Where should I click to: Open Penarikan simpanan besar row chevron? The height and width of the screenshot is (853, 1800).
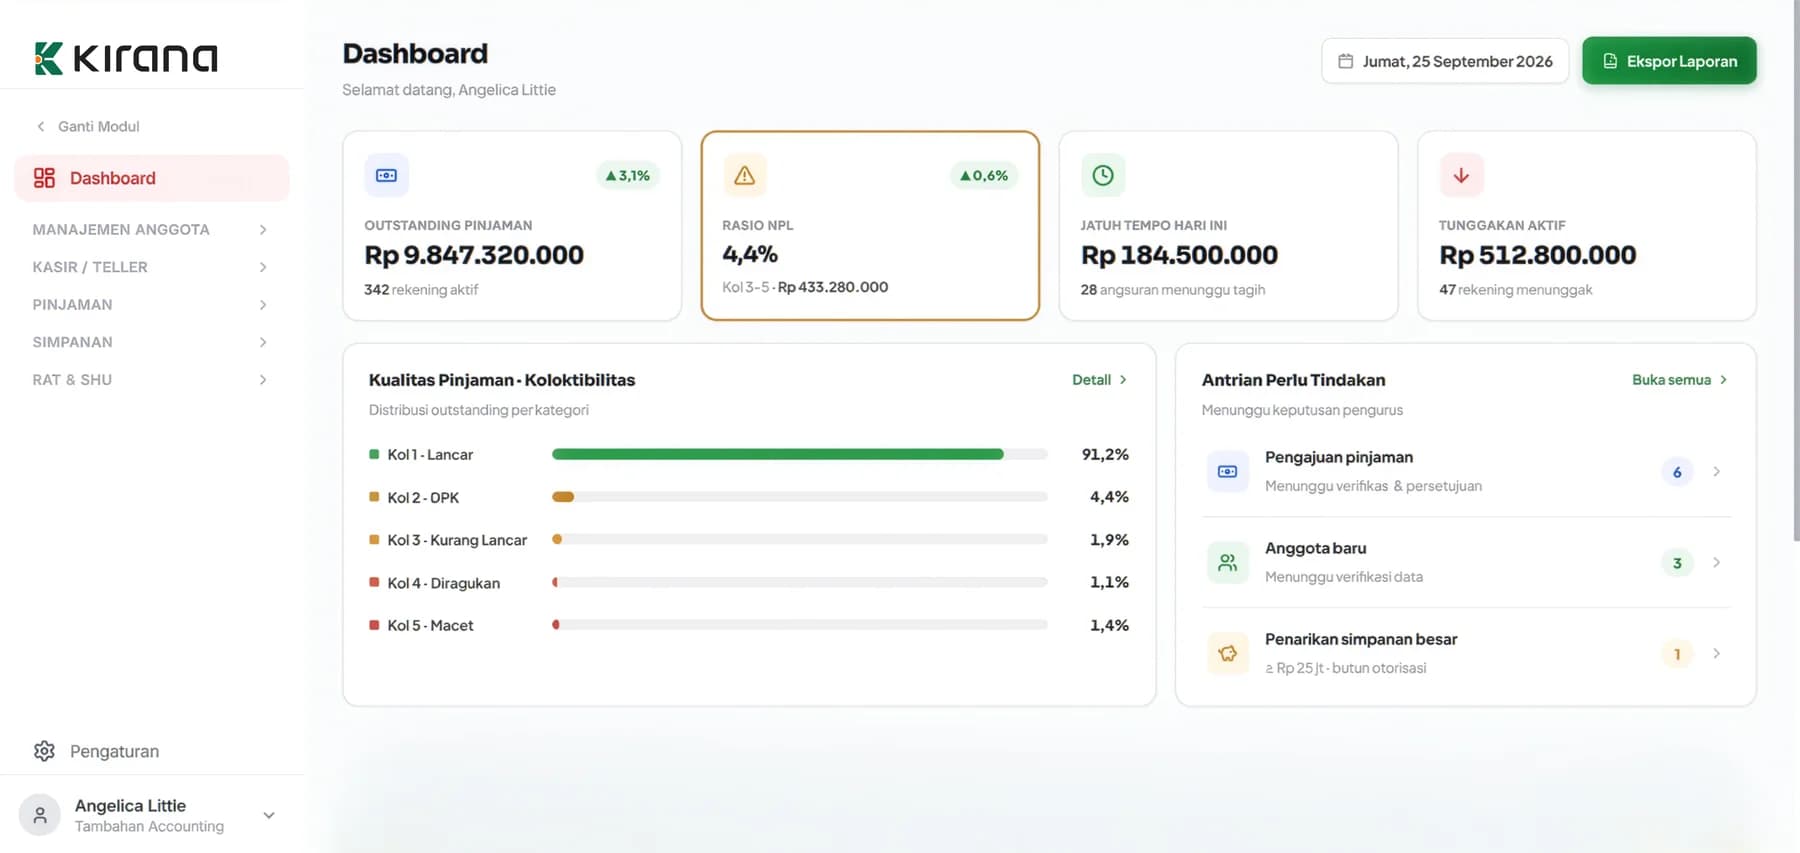point(1716,653)
